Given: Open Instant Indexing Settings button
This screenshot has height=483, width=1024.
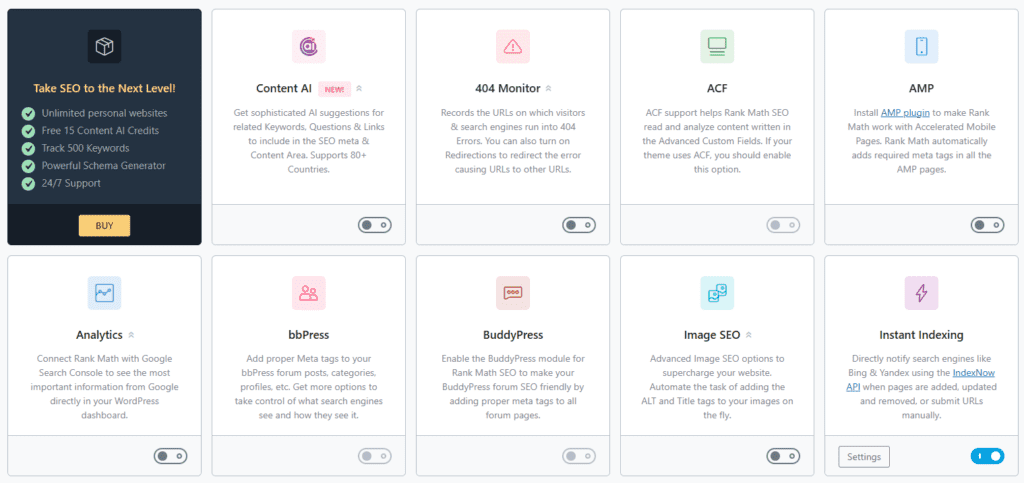Looking at the screenshot, I should (x=864, y=457).
